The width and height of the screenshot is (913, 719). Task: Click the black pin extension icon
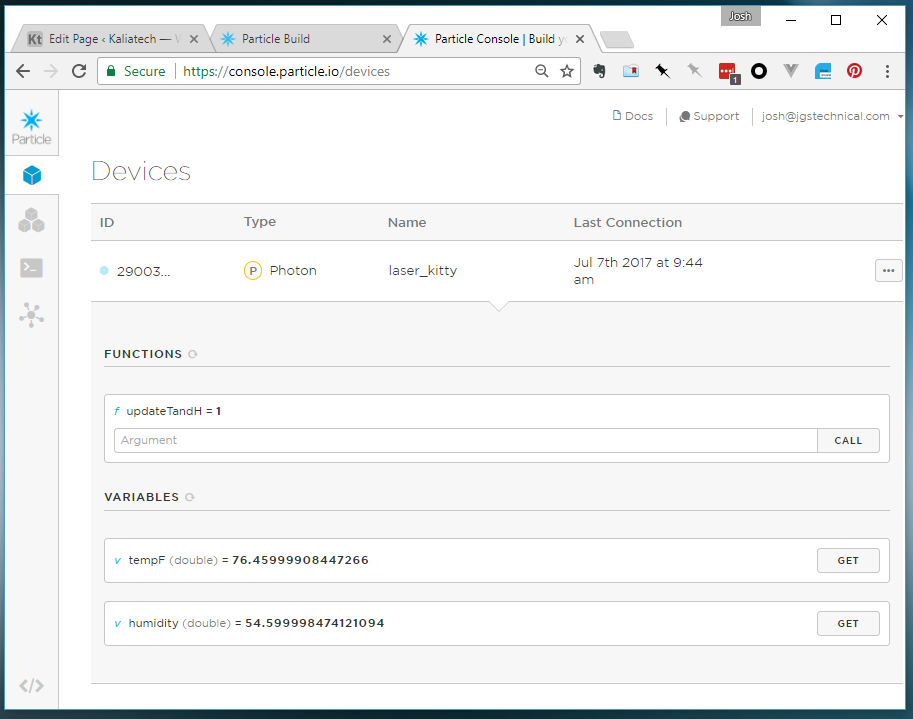tap(662, 71)
